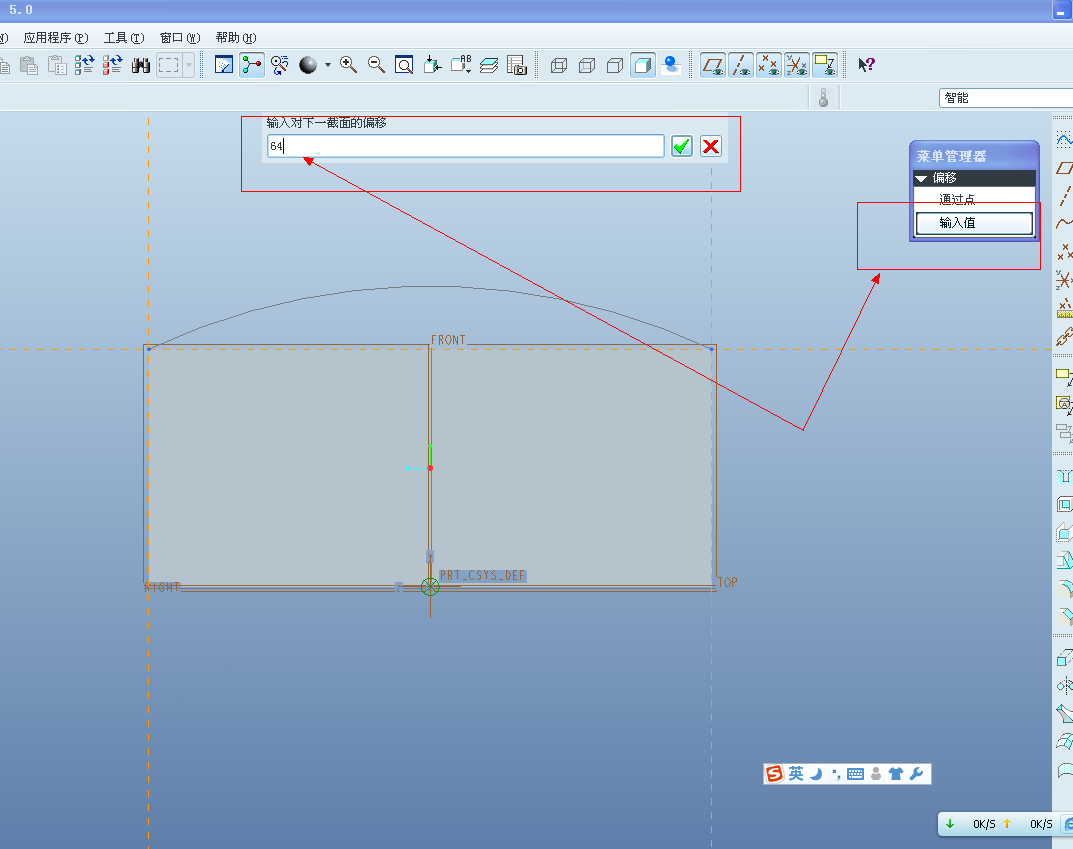Click the Paste Special toolbar icon
The image size is (1073, 849).
click(57, 66)
